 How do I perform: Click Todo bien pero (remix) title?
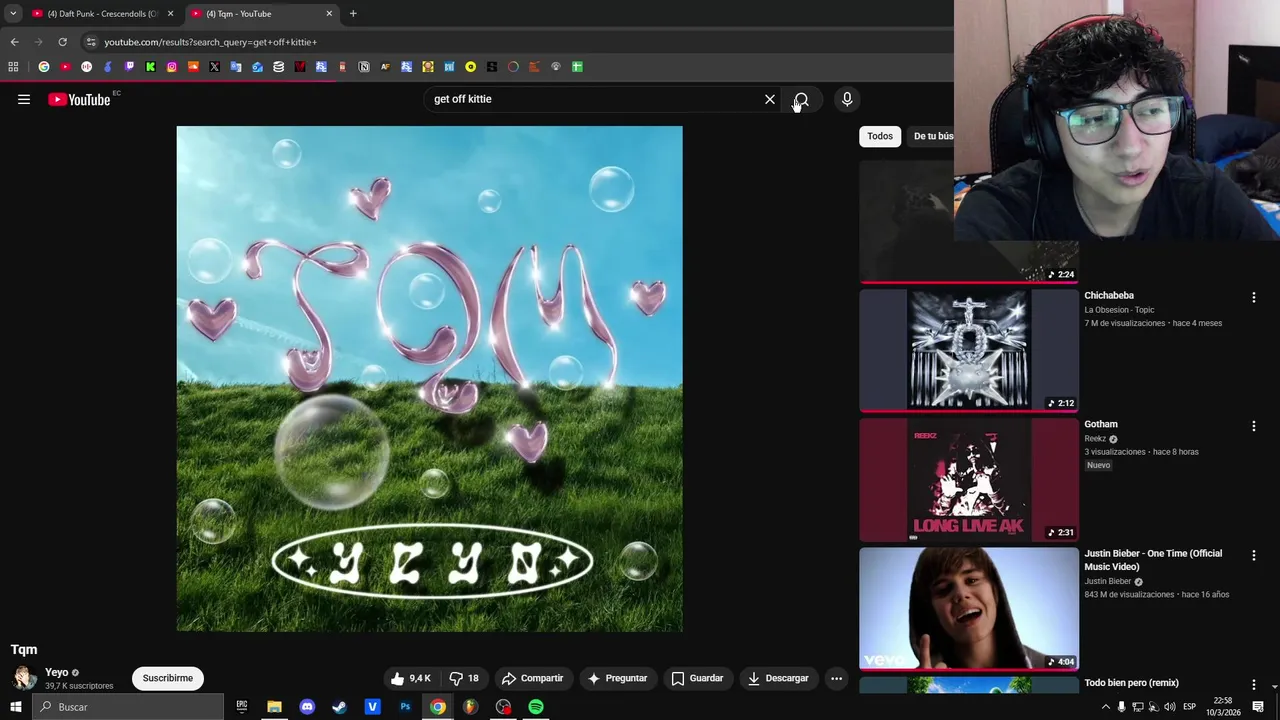(x=1131, y=683)
